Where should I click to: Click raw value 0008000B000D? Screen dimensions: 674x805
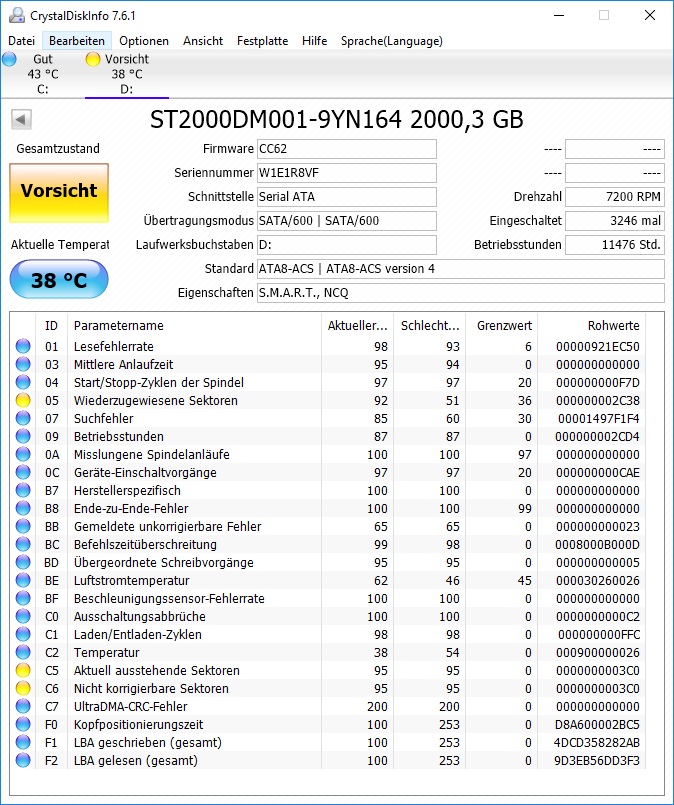click(x=598, y=544)
